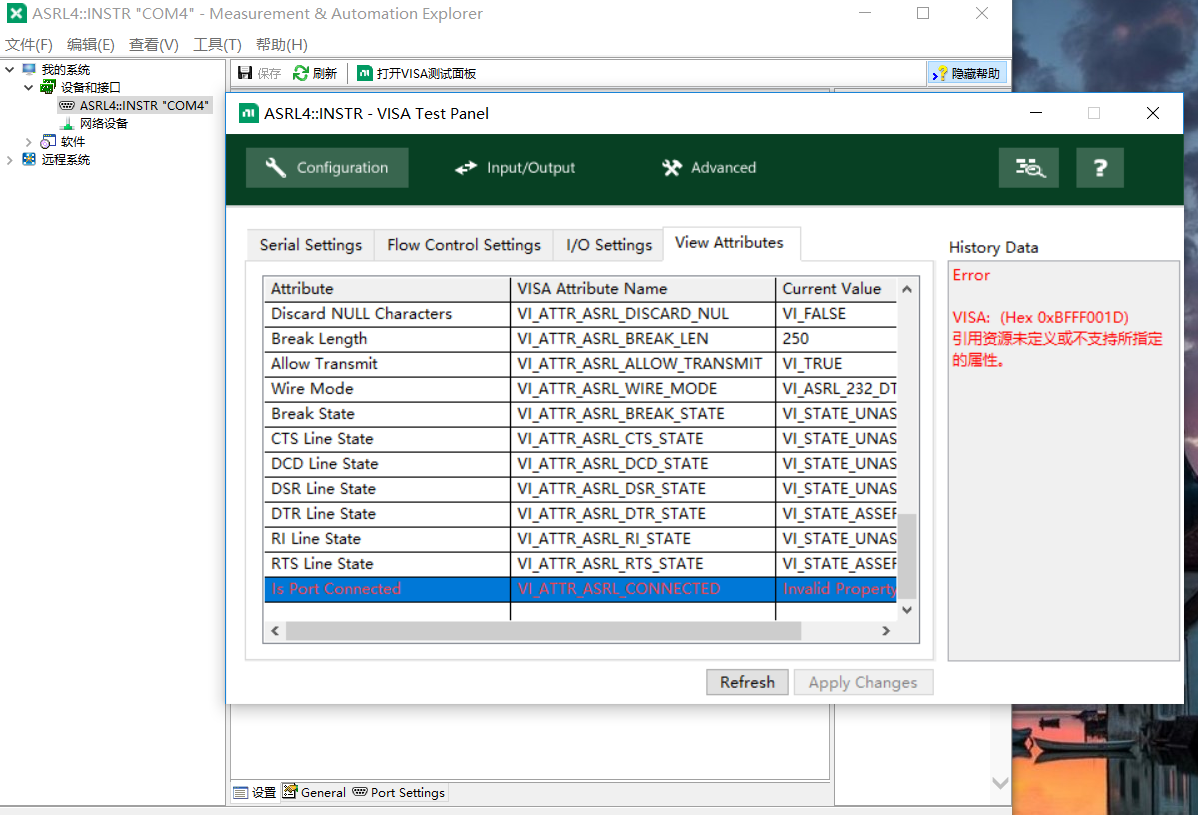1198x815 pixels.
Task: Click the Apply Changes button
Action: [x=863, y=682]
